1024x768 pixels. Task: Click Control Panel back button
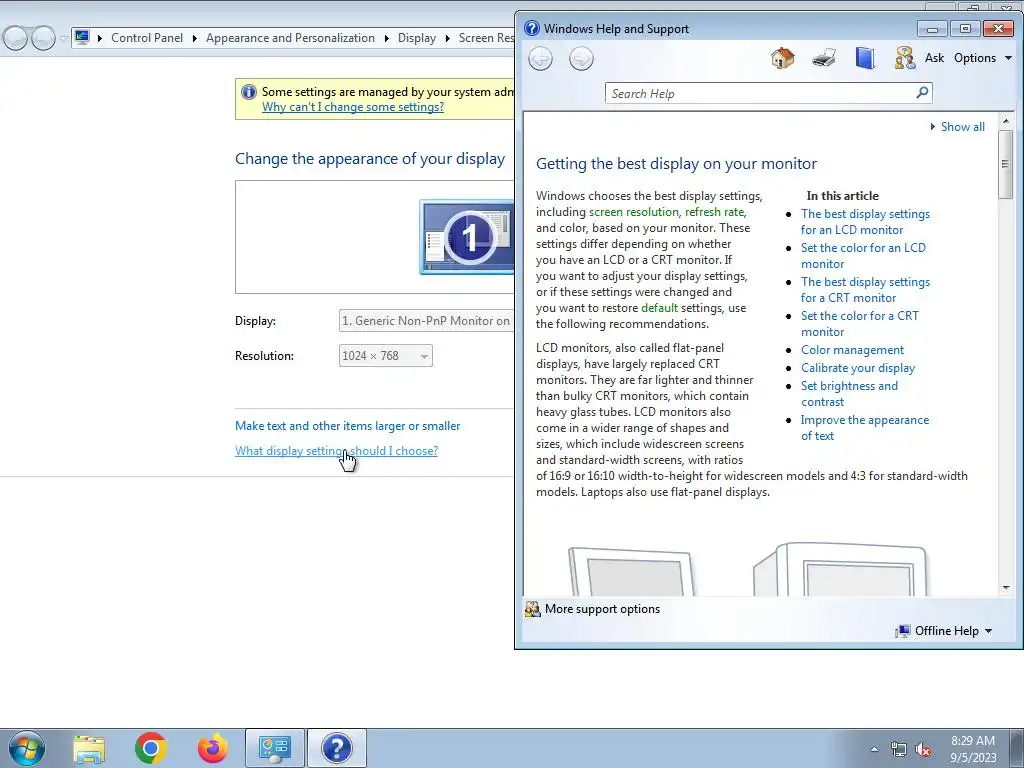point(16,38)
